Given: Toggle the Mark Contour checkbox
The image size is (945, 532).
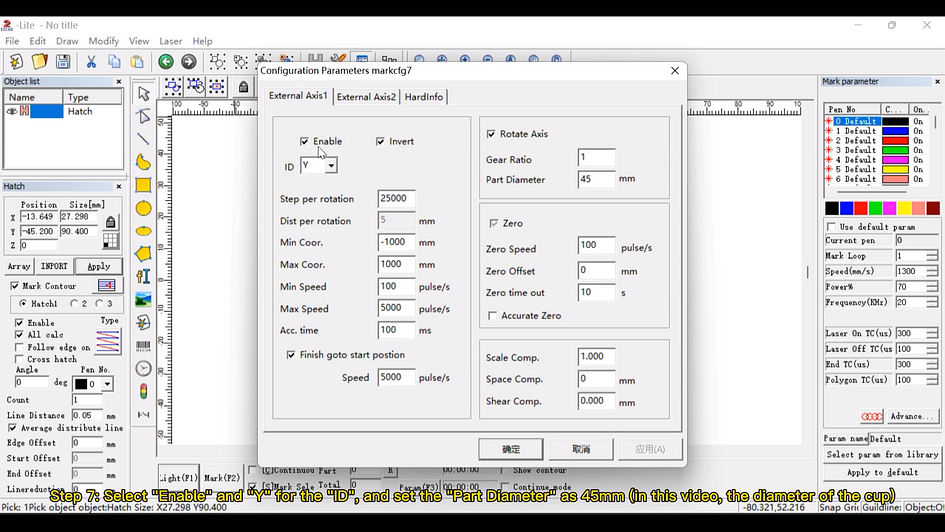Looking at the screenshot, I should pos(14,286).
